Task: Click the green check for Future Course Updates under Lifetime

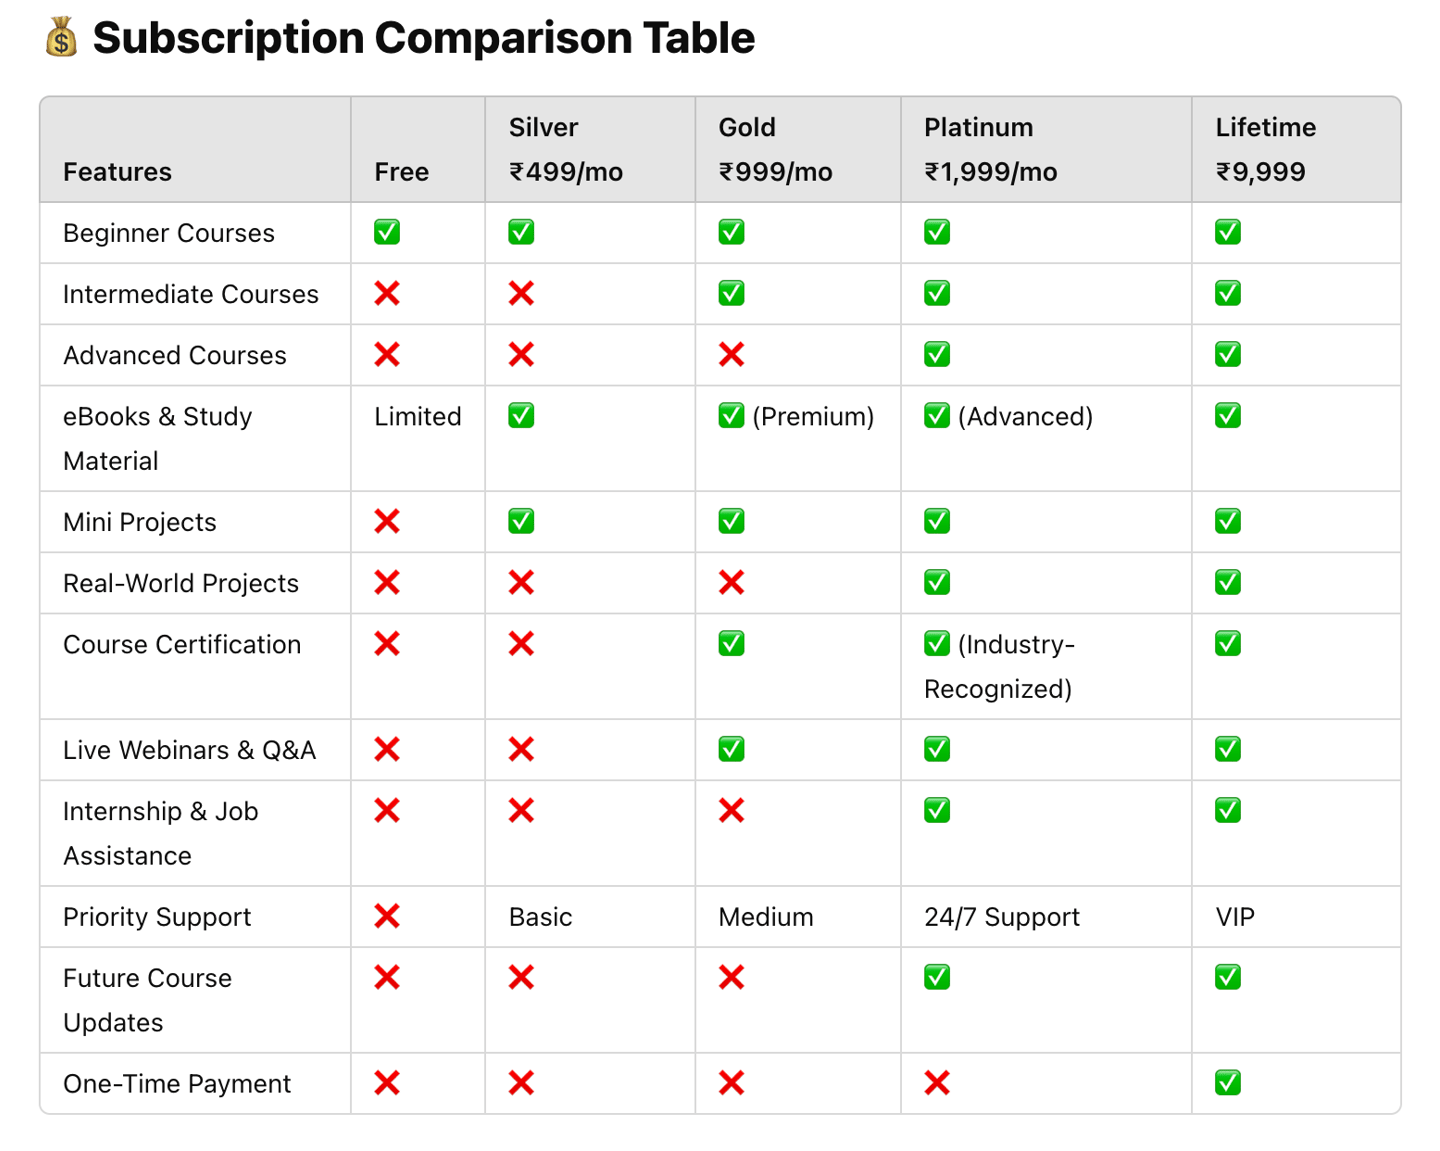Action: [1228, 977]
